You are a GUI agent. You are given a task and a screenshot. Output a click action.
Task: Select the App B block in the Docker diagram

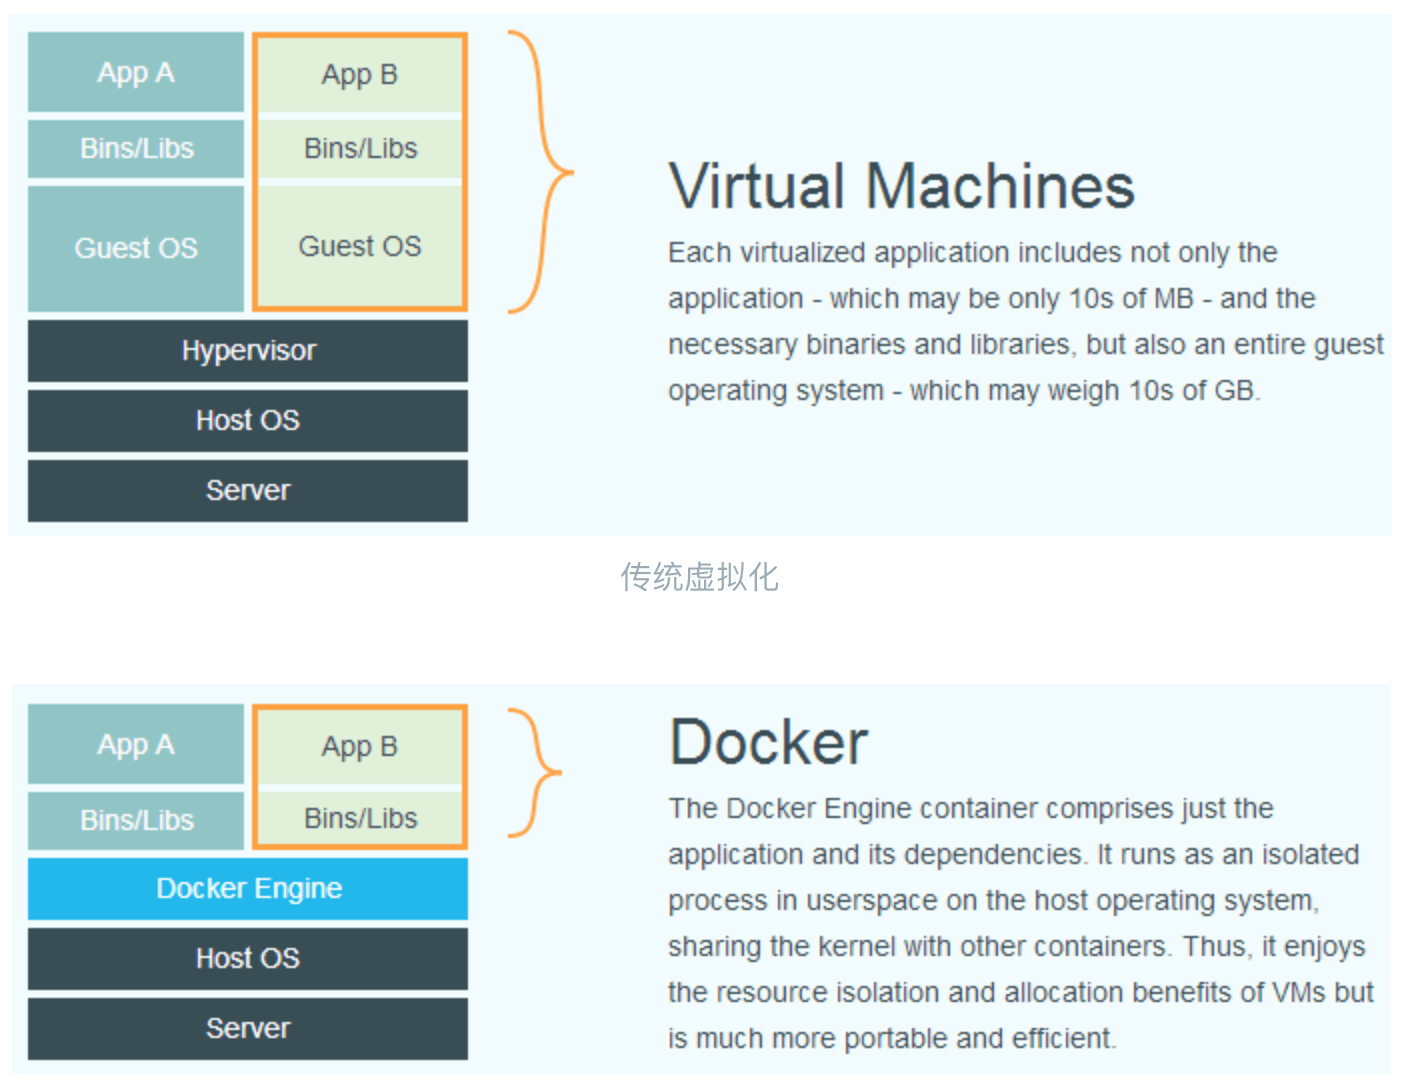pyautogui.click(x=360, y=747)
